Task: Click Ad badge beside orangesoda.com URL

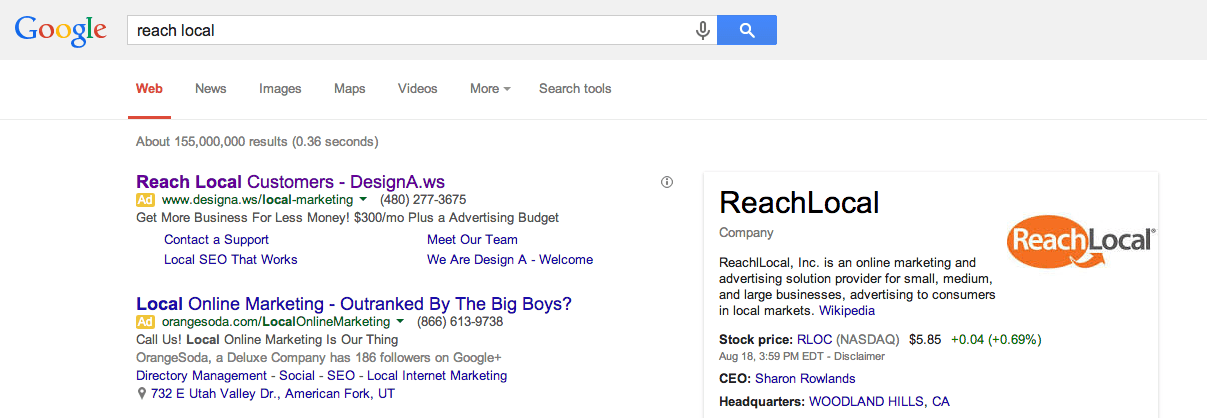Action: pos(145,322)
